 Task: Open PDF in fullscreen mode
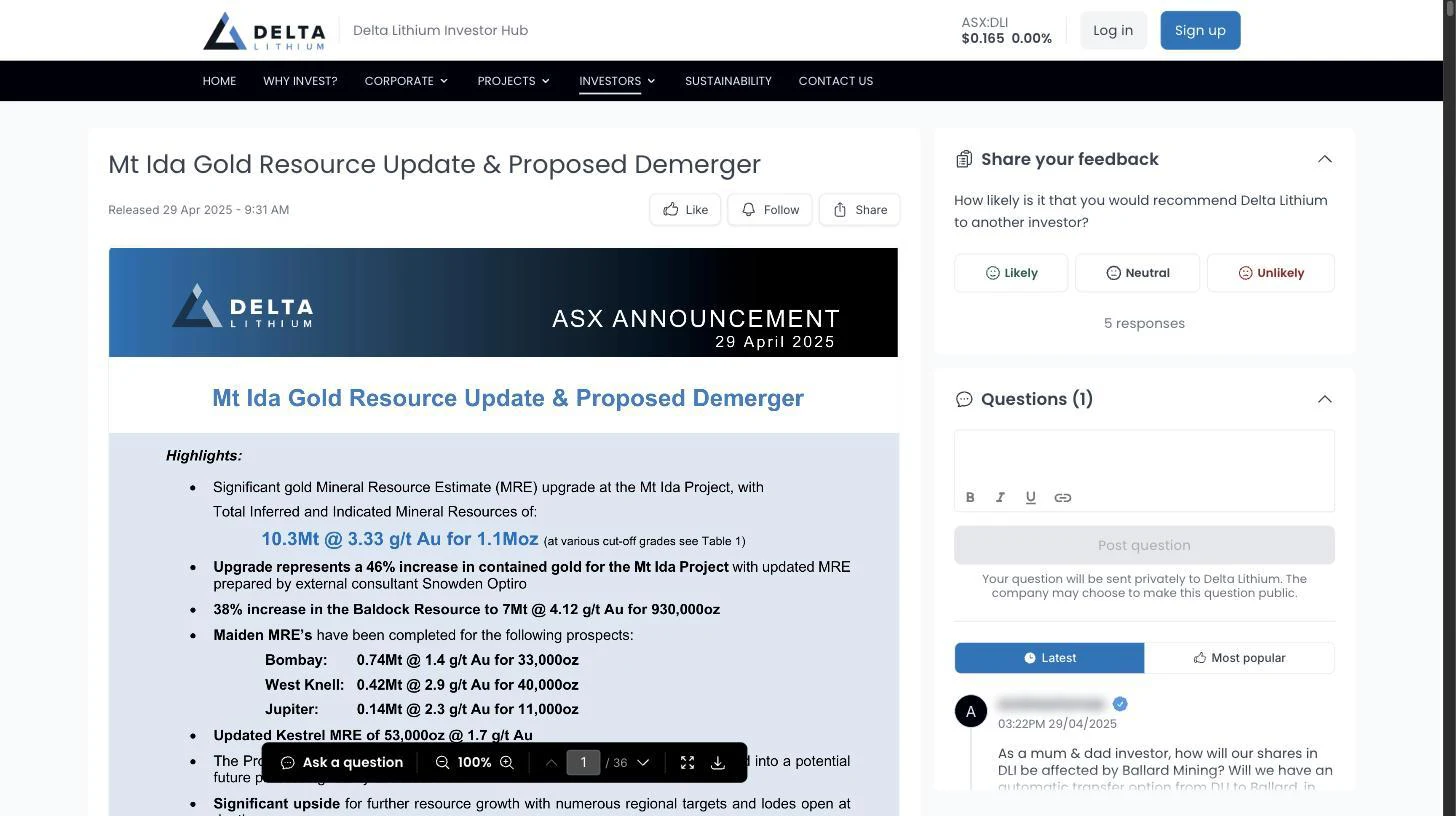688,762
